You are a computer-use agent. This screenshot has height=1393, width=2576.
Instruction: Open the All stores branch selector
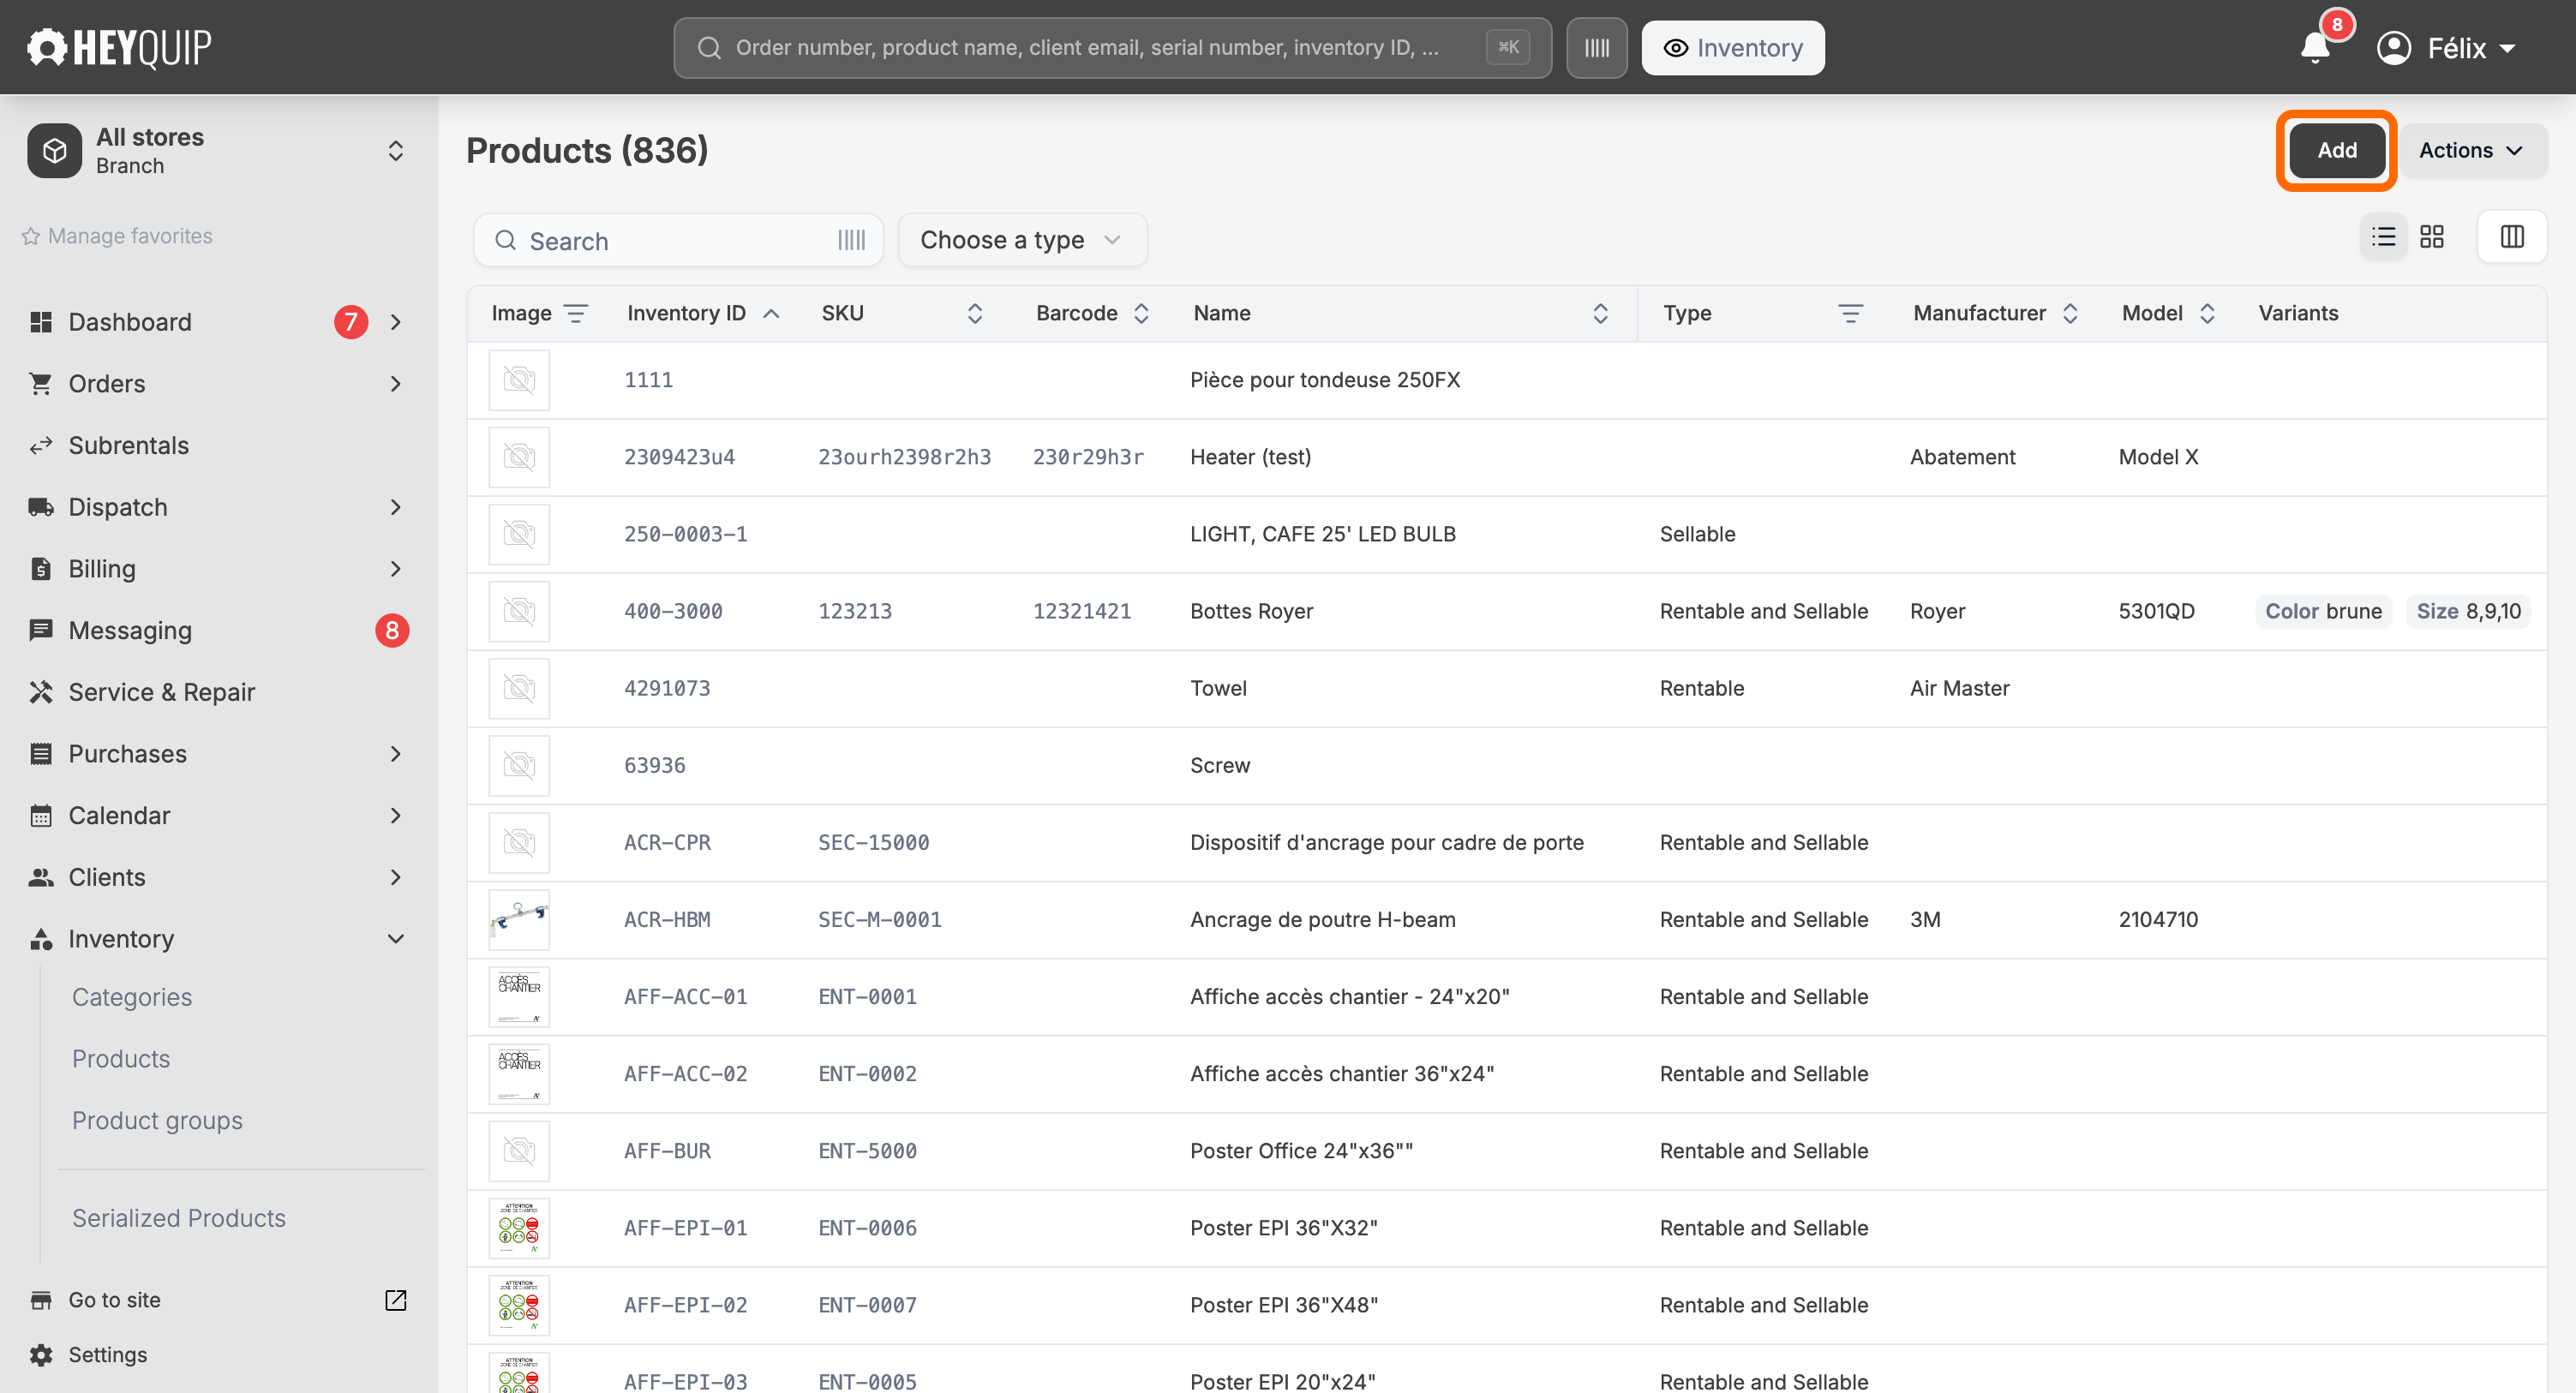[218, 151]
